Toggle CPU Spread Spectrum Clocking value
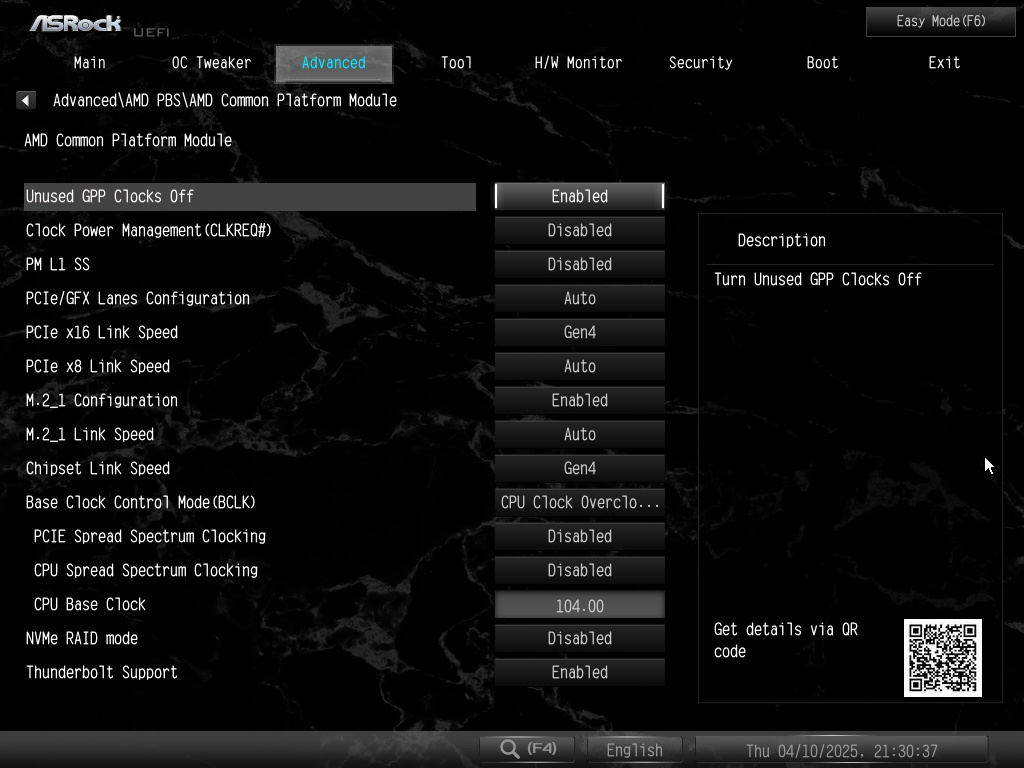The width and height of the screenshot is (1024, 768). (579, 570)
